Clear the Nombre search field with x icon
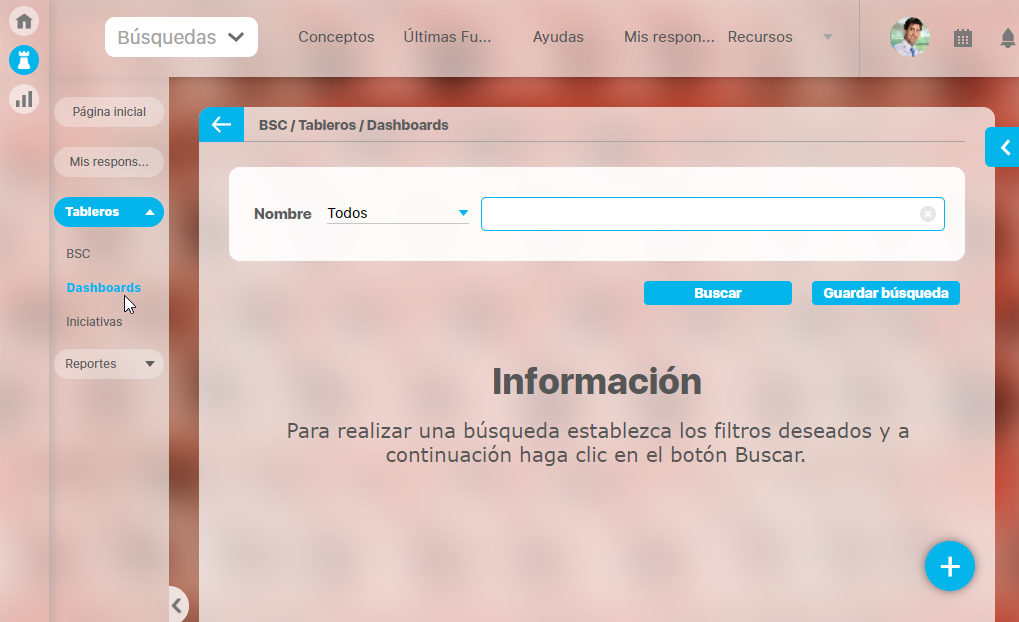1019x622 pixels. [x=927, y=214]
